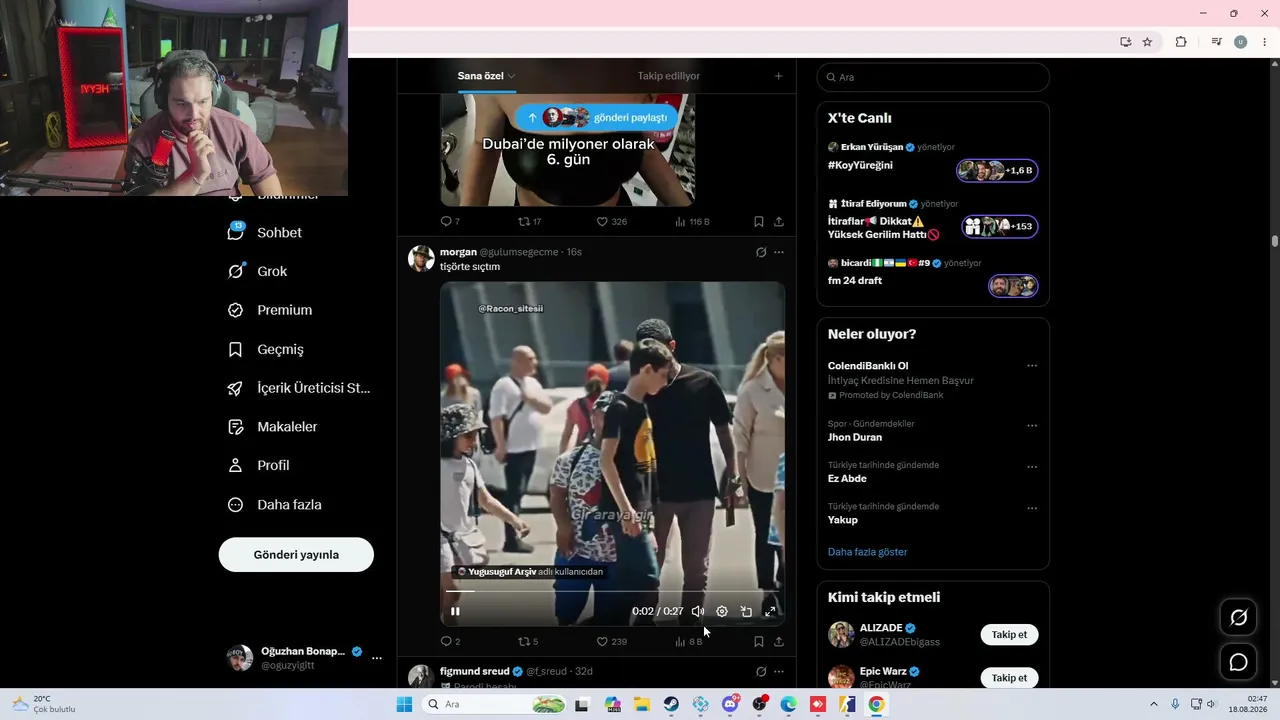Like morgan's post with 239 likes
This screenshot has height=720, width=1280.
[611, 641]
